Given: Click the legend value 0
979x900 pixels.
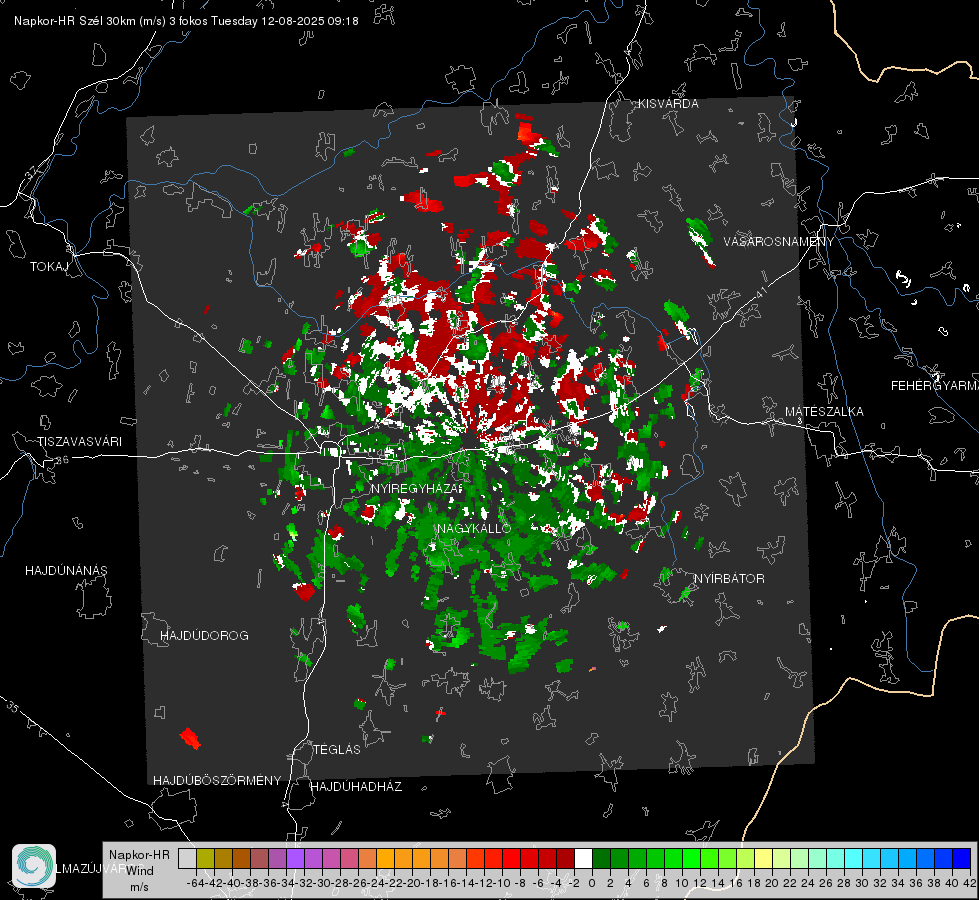Looking at the screenshot, I should [x=592, y=883].
